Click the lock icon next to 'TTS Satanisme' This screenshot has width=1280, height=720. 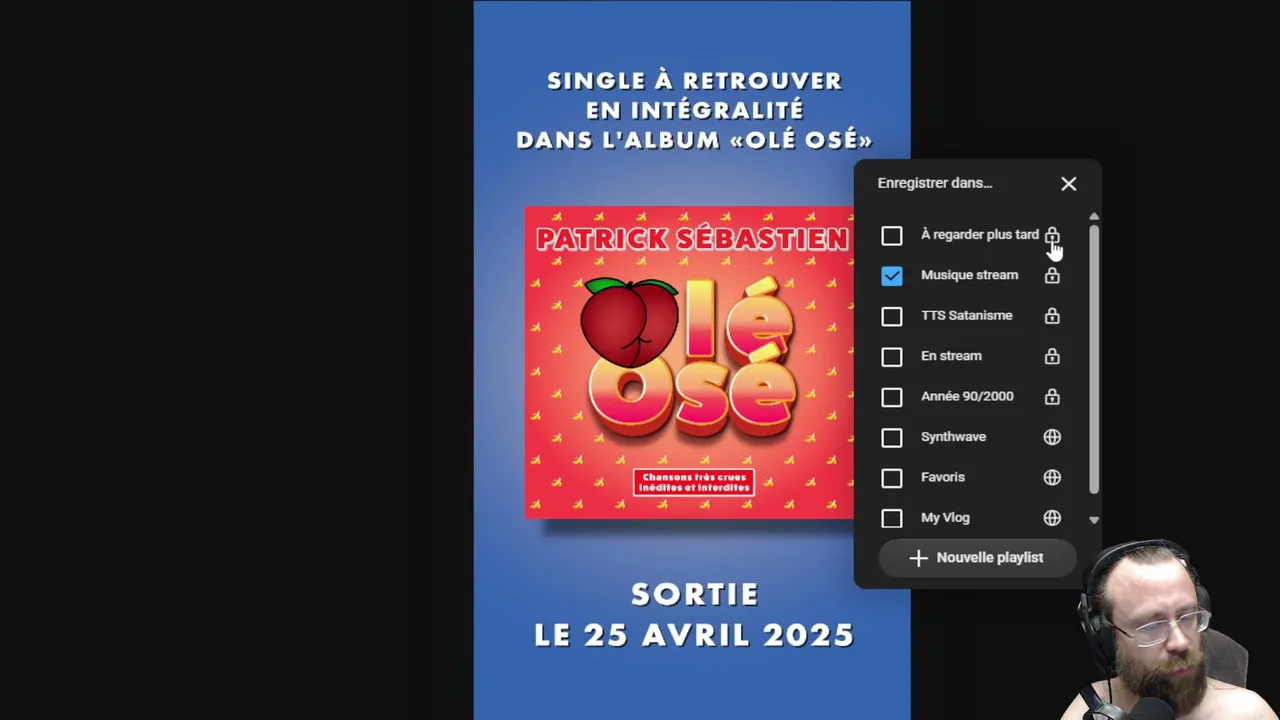click(x=1052, y=316)
